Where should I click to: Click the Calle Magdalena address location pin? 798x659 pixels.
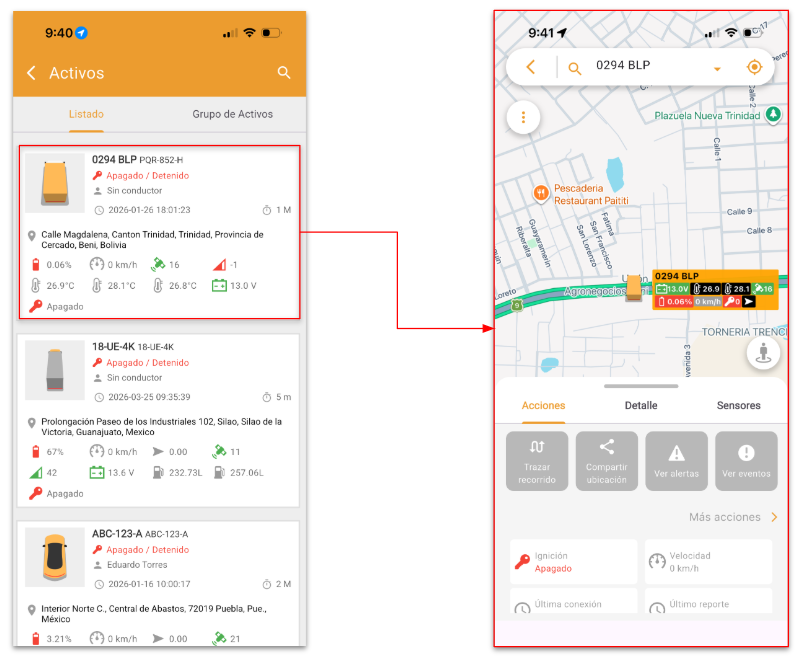pos(32,236)
